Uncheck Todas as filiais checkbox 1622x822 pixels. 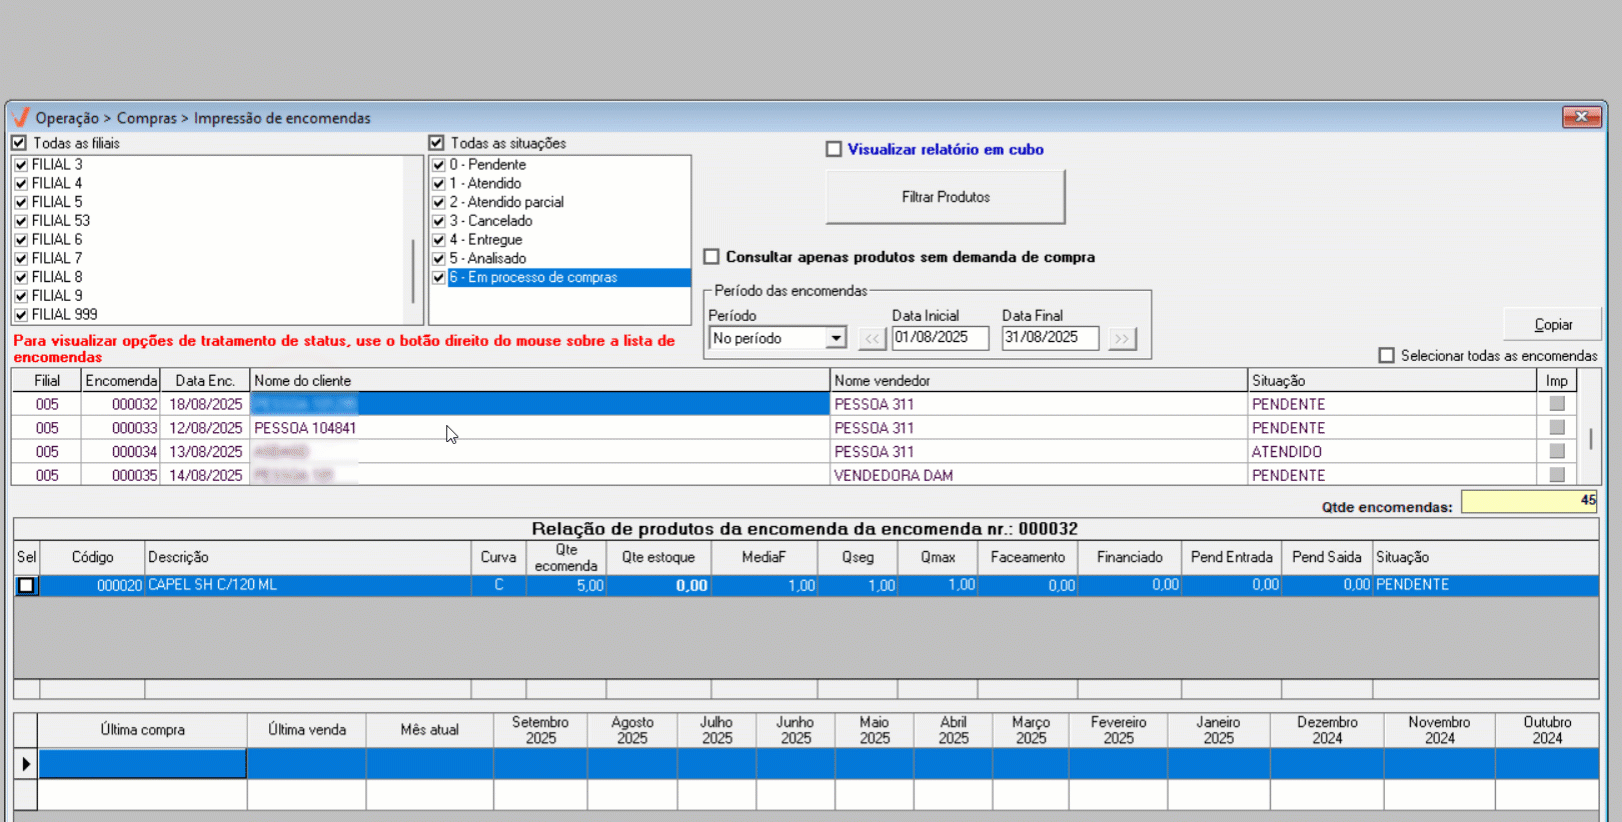coord(19,143)
